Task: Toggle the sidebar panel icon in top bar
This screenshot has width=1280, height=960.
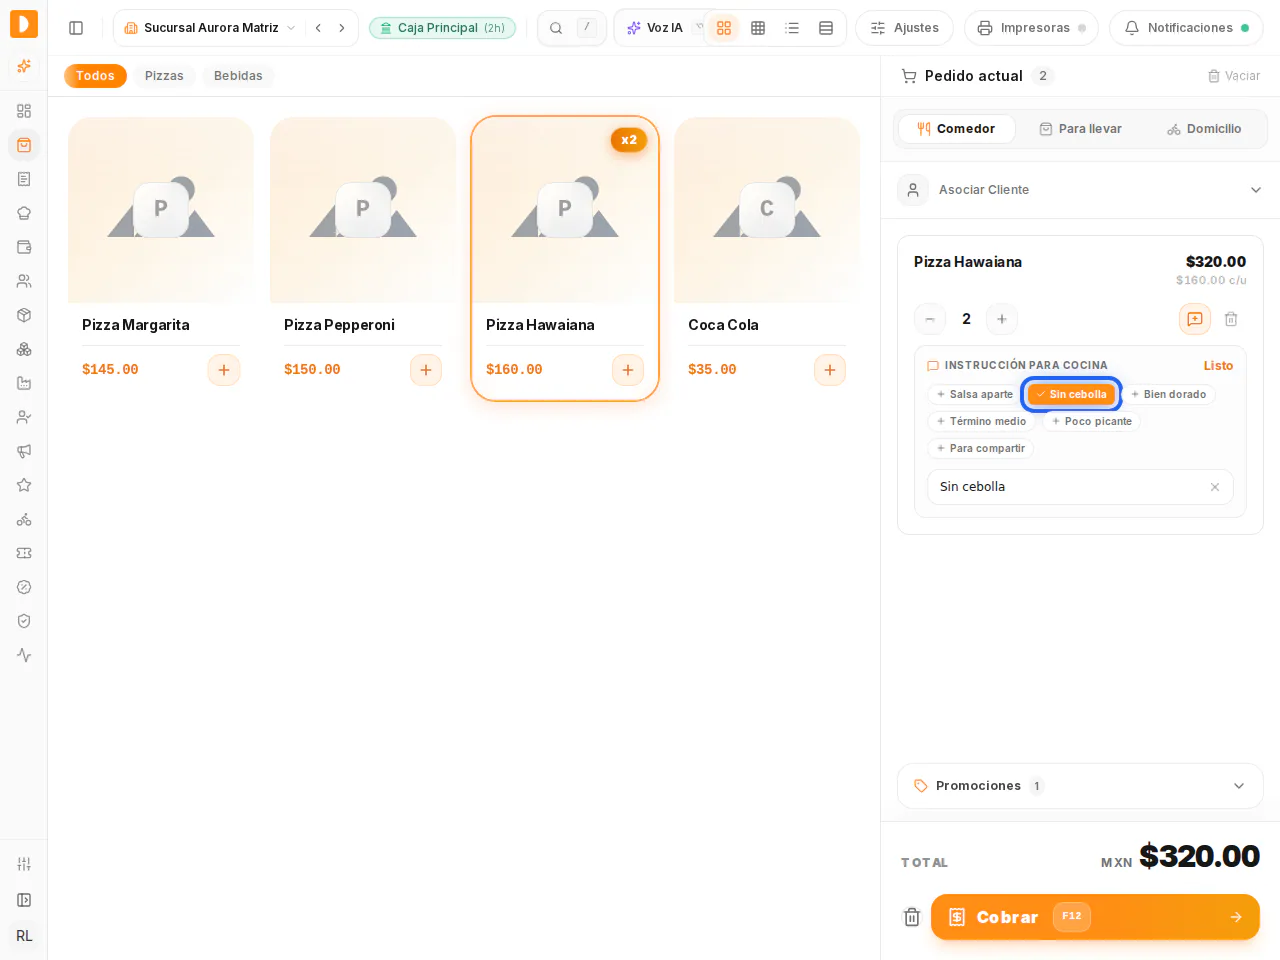Action: pos(76,28)
